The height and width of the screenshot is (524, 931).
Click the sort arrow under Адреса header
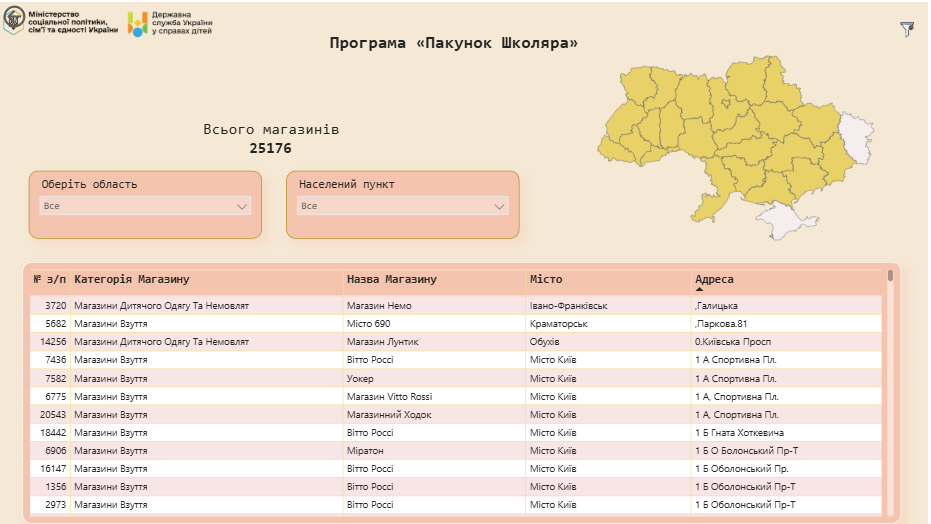699,289
